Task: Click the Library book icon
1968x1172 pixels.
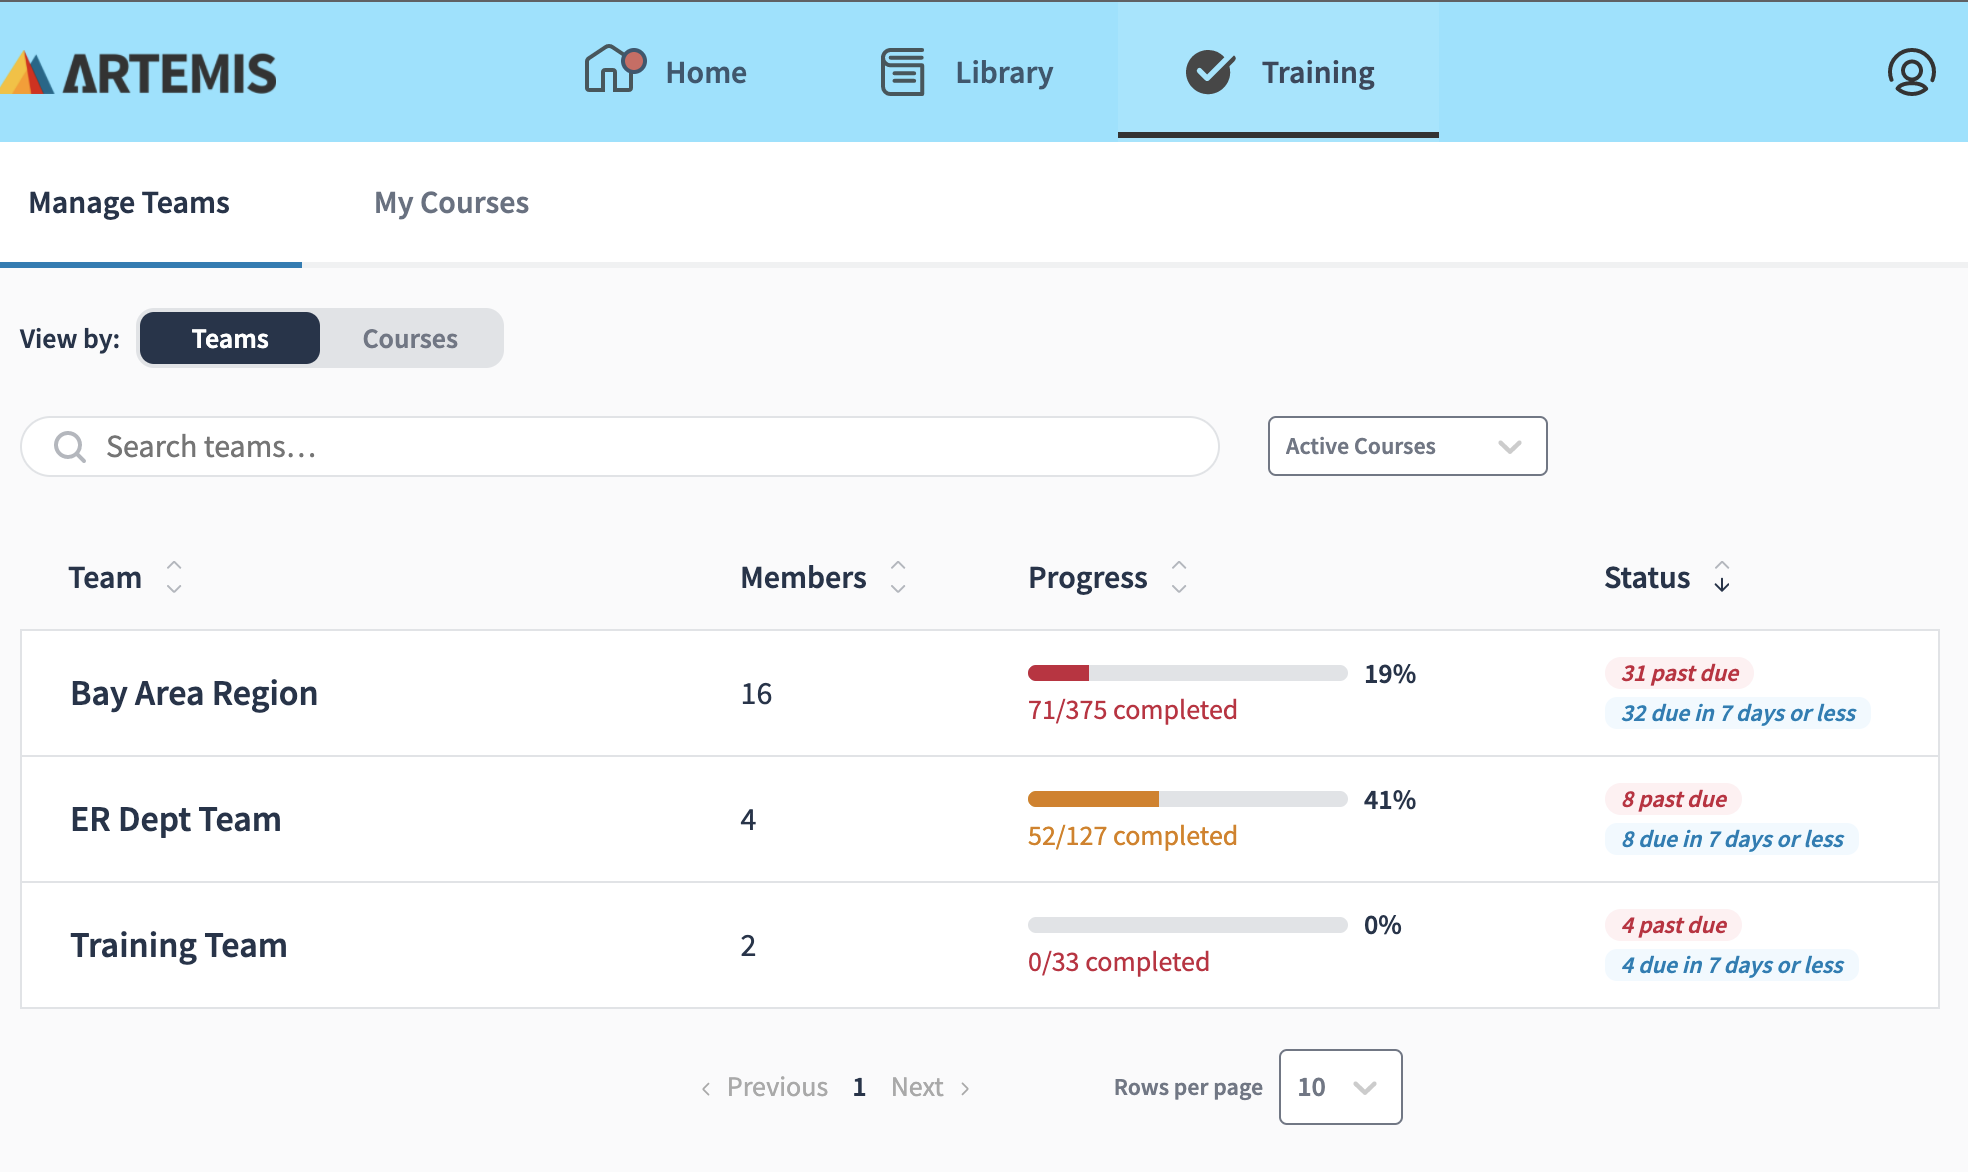Action: click(902, 72)
